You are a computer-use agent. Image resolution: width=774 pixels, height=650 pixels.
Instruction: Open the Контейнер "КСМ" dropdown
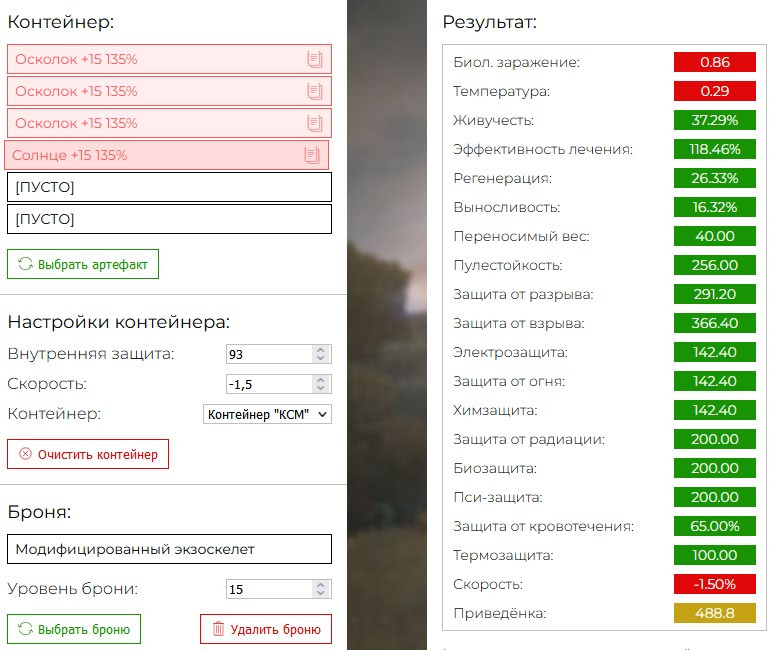(267, 414)
